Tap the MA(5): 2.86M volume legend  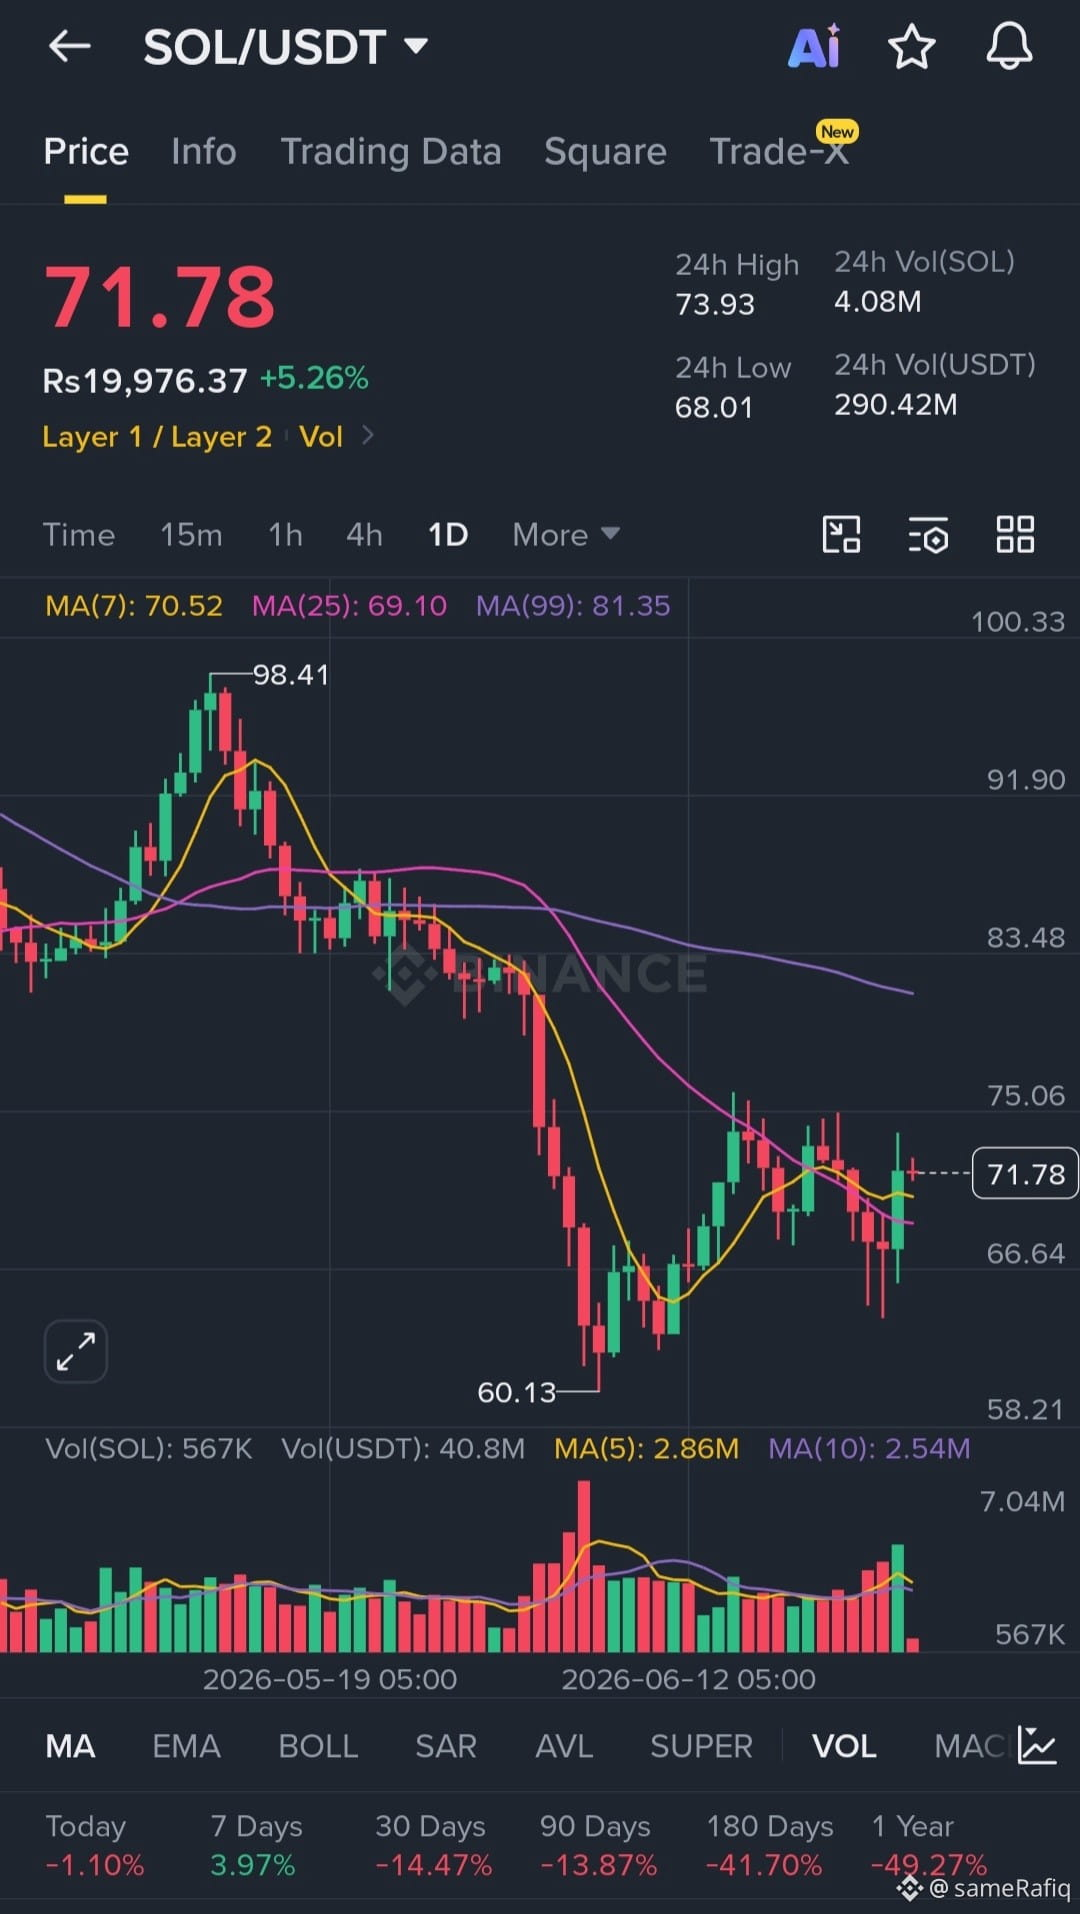pos(646,1448)
